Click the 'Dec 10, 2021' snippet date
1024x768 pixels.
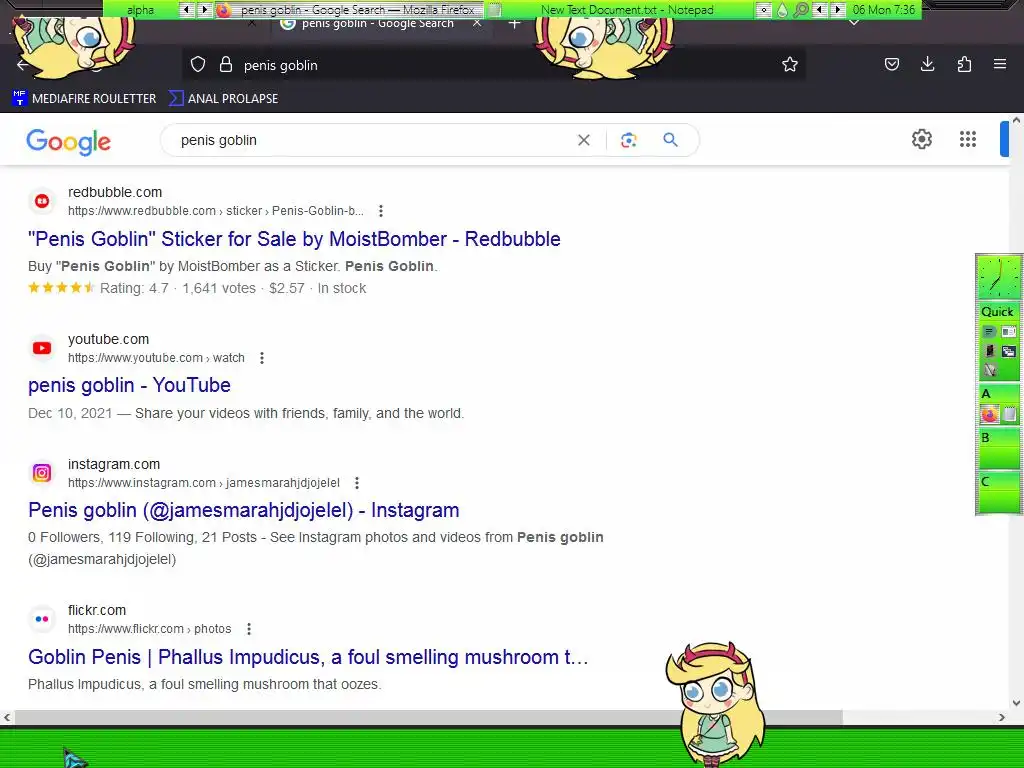click(70, 413)
